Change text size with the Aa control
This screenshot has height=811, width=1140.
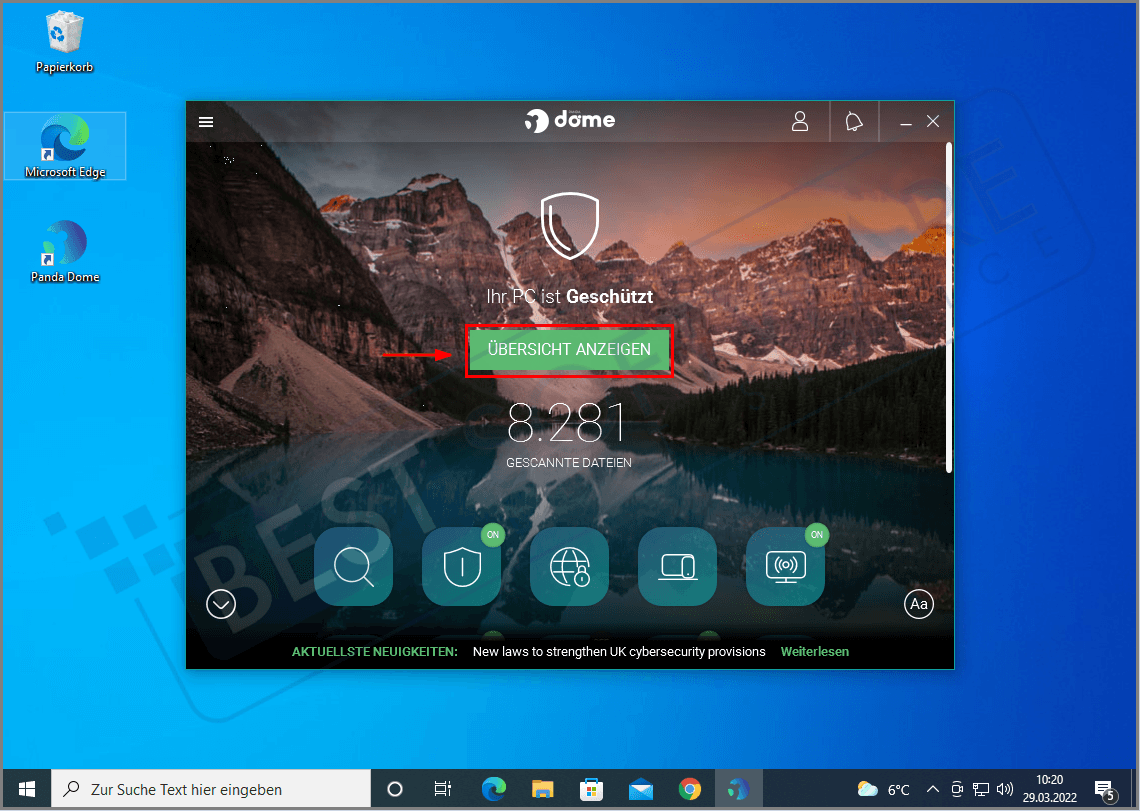click(x=919, y=603)
